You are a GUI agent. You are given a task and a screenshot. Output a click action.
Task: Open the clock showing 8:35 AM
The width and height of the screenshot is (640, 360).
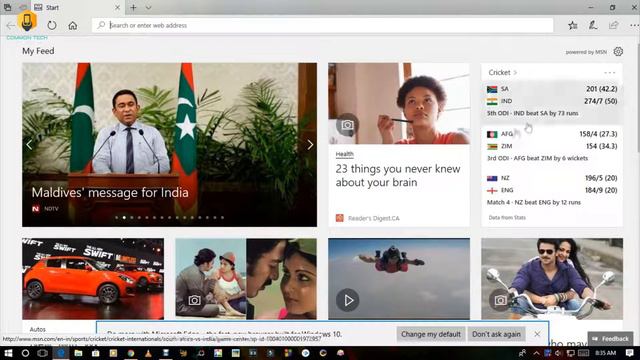coord(605,353)
